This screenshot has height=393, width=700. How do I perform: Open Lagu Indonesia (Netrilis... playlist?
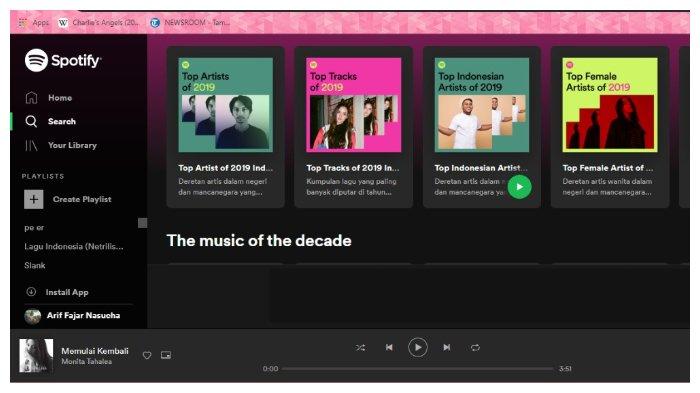[x=74, y=247]
